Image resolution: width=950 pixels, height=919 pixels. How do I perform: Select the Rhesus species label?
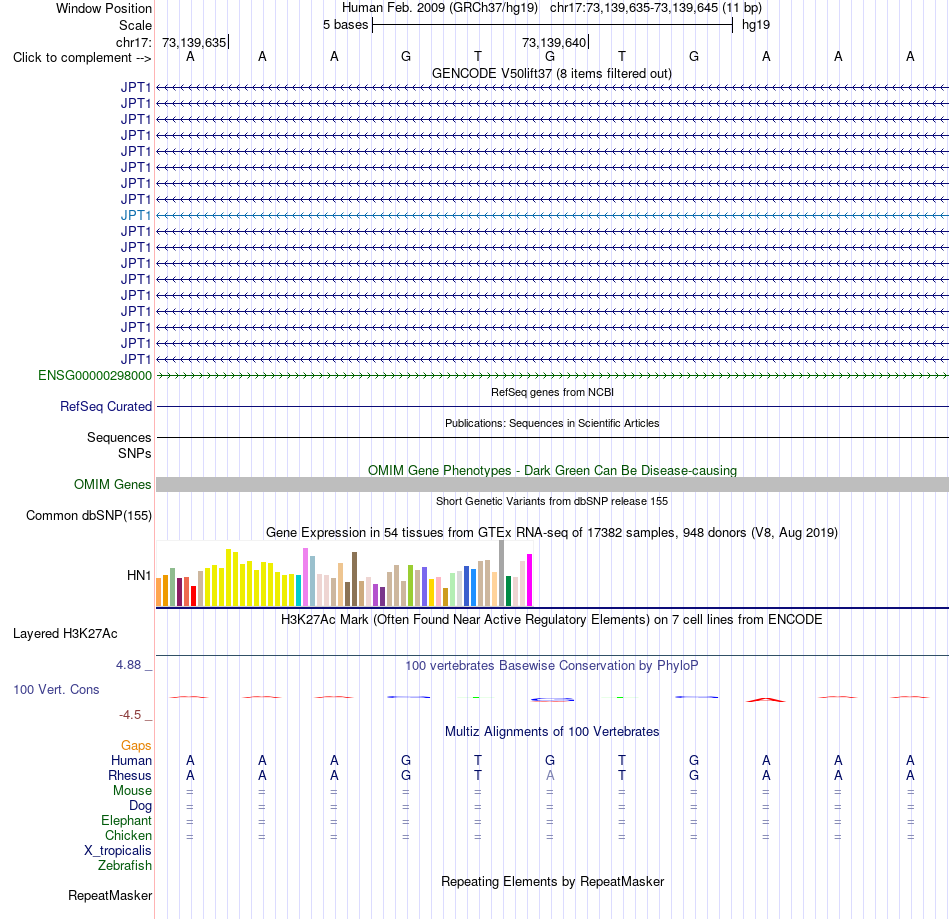[130, 775]
